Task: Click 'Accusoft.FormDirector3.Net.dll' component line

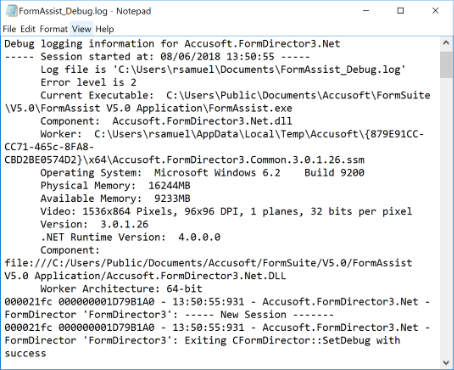Action: [166, 121]
